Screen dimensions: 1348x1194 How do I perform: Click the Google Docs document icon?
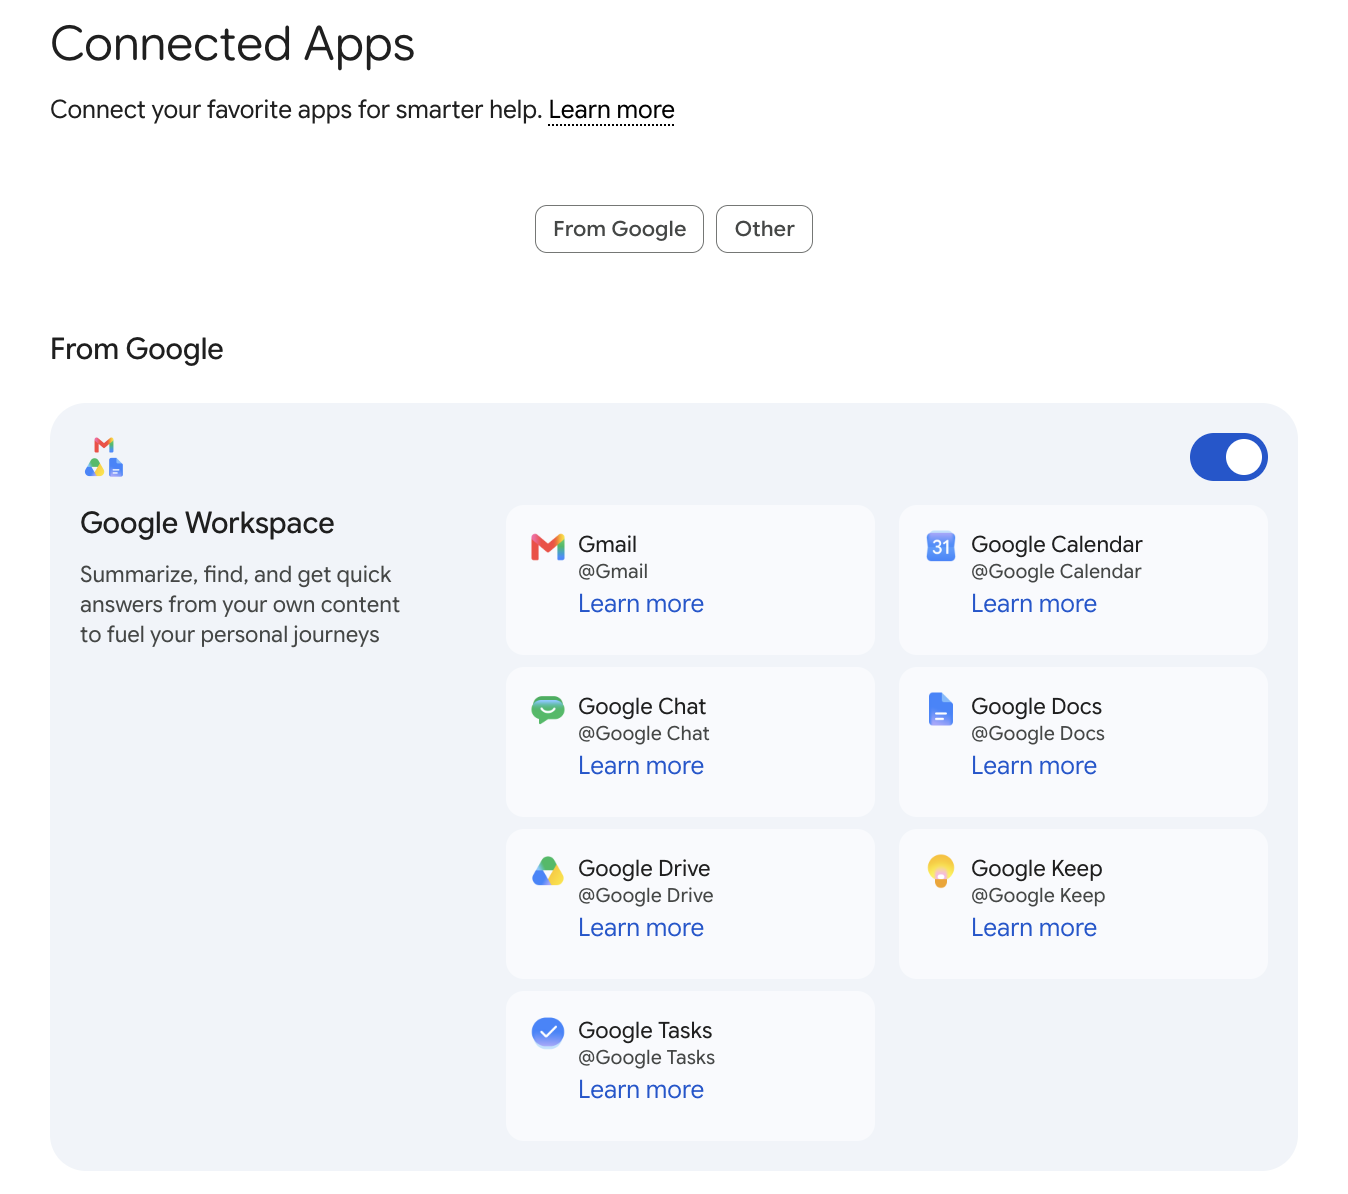pyautogui.click(x=941, y=708)
